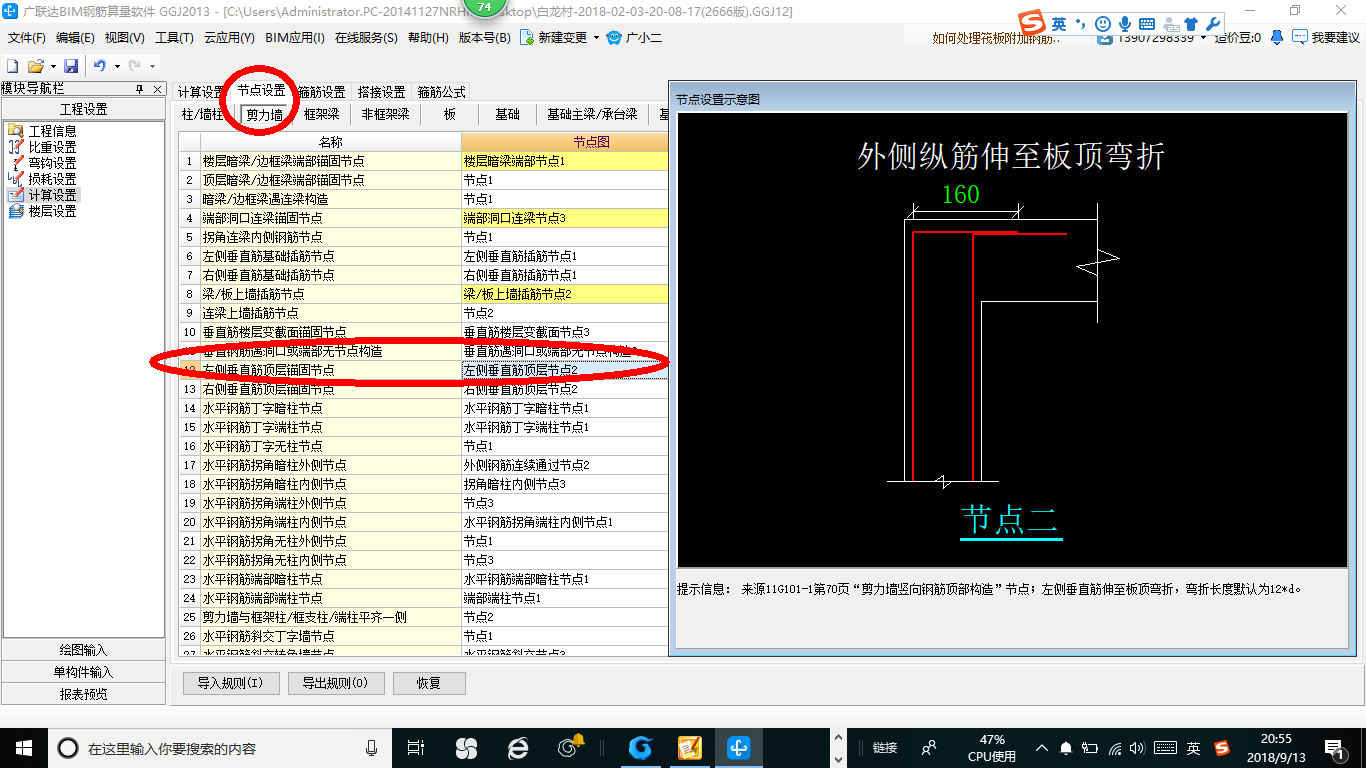The image size is (1366, 768).
Task: Click the 导出规则(O) button
Action: click(334, 683)
